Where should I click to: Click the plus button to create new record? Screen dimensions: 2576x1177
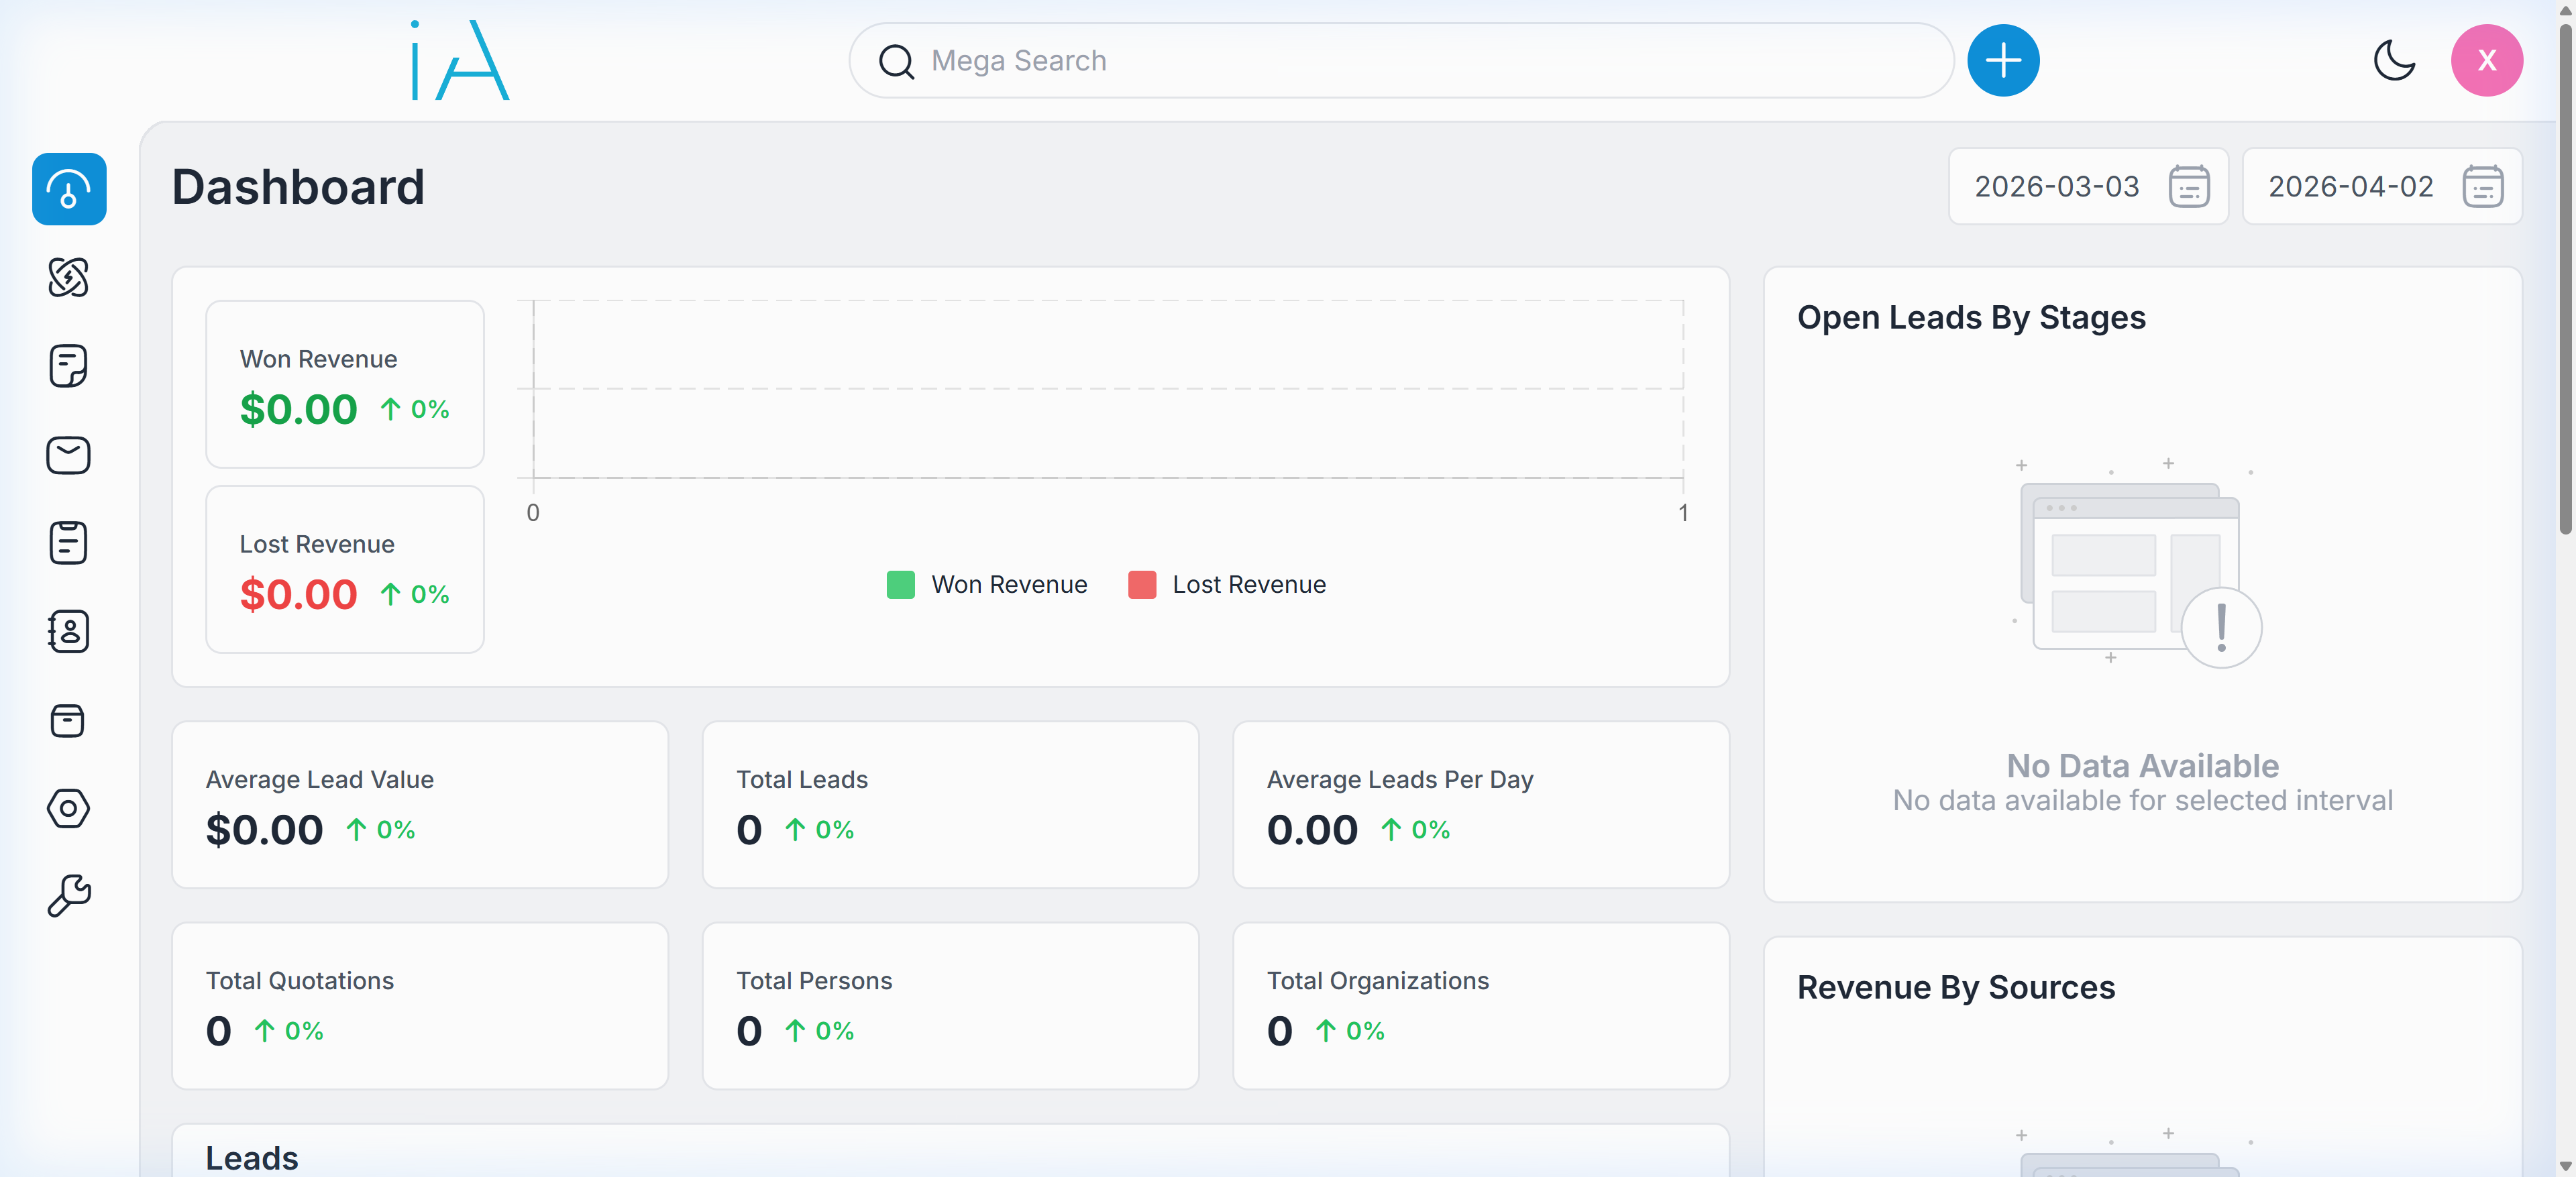[x=2002, y=60]
